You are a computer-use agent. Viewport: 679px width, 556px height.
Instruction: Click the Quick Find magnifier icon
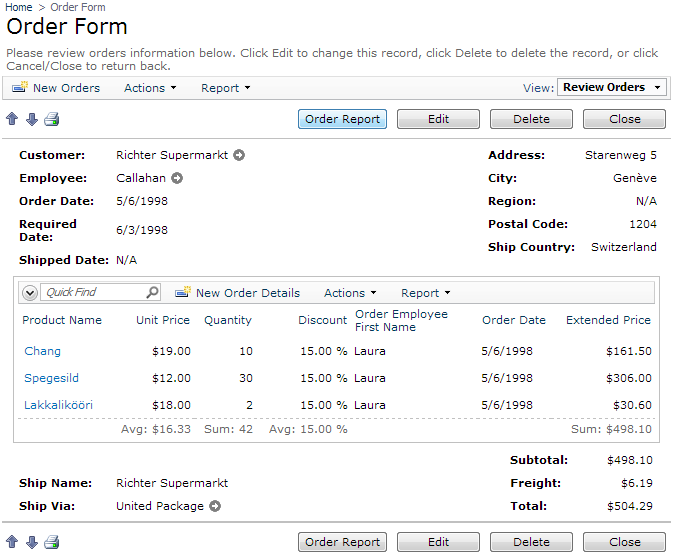[x=152, y=293]
